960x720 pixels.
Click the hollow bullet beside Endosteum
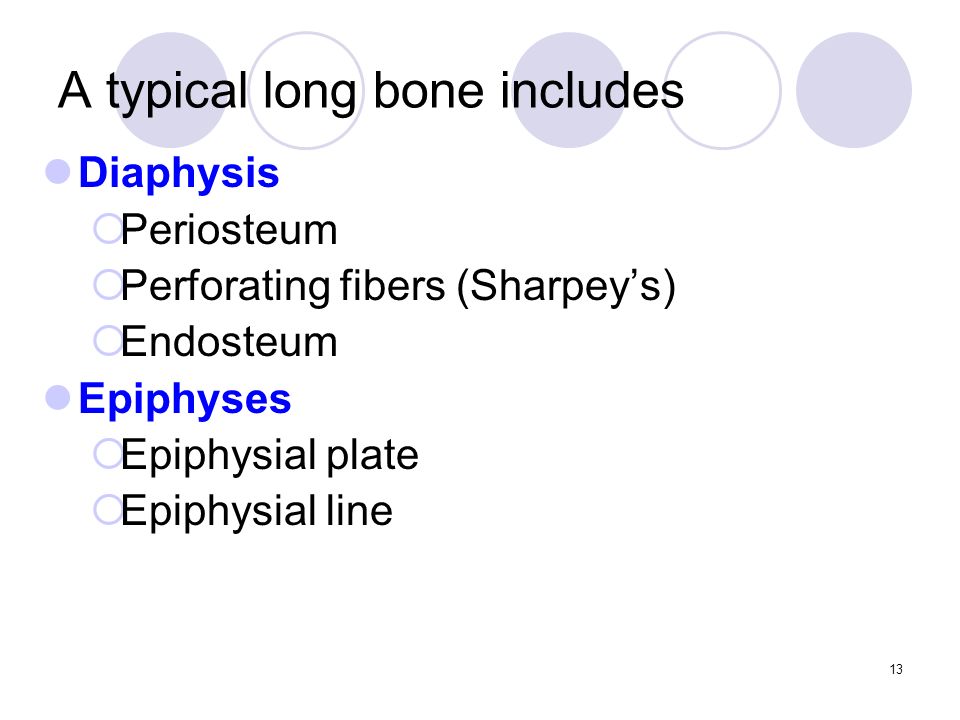pos(108,341)
